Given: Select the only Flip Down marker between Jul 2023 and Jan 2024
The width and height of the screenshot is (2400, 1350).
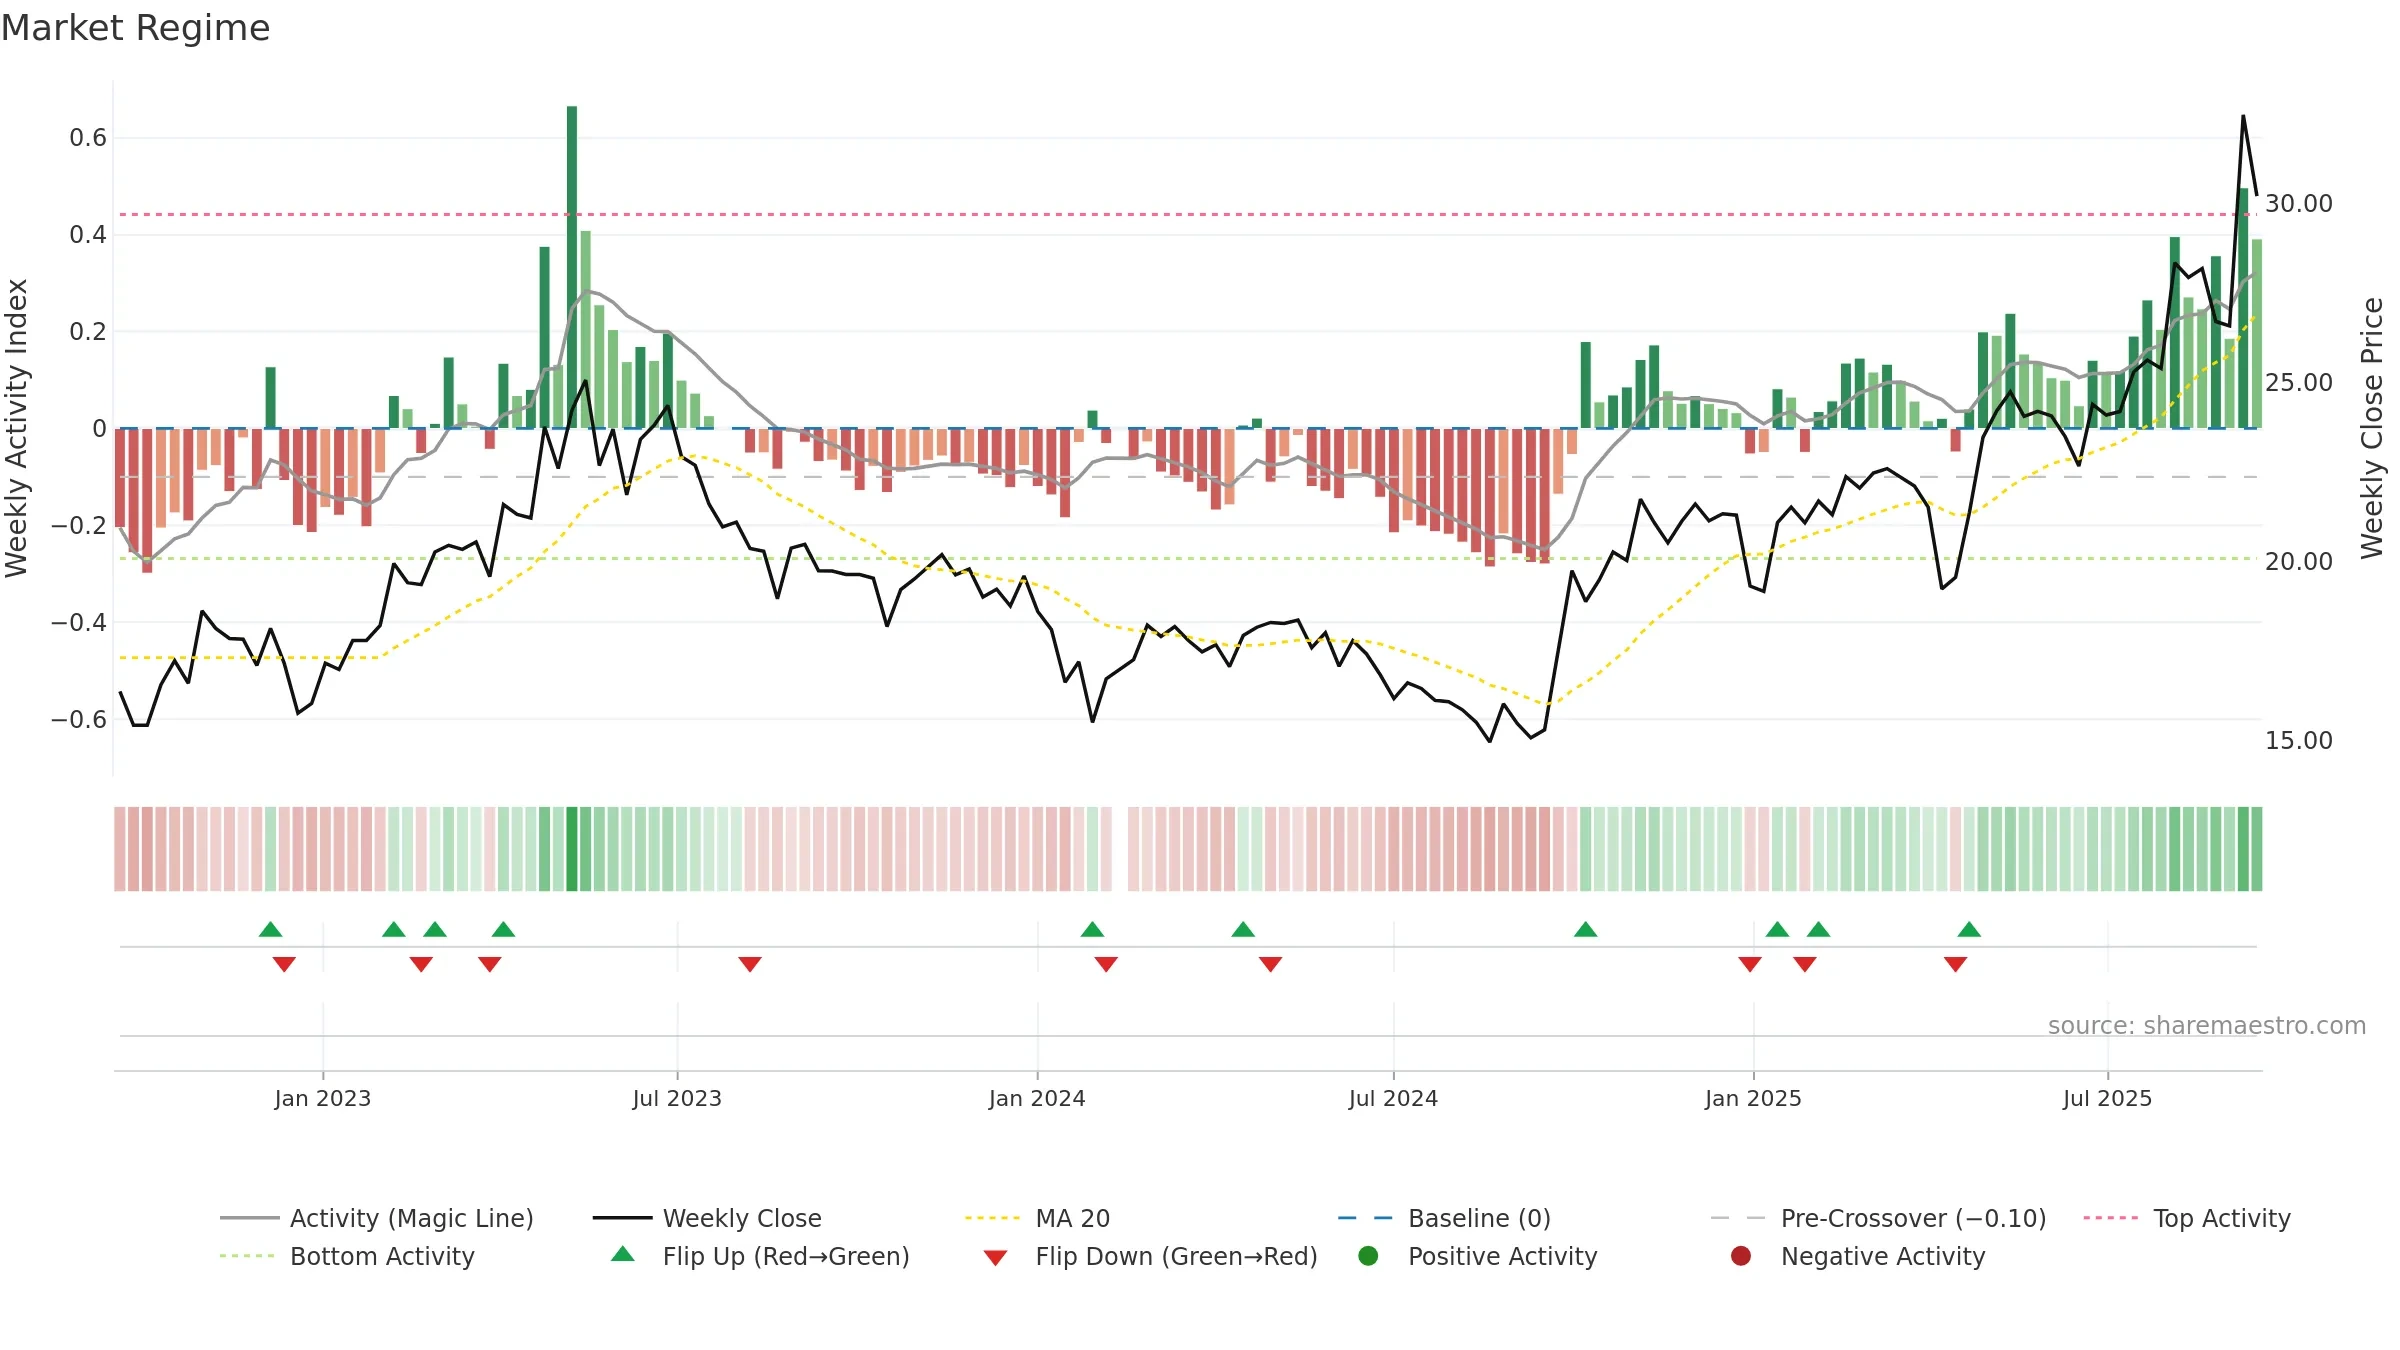Looking at the screenshot, I should pos(750,964).
